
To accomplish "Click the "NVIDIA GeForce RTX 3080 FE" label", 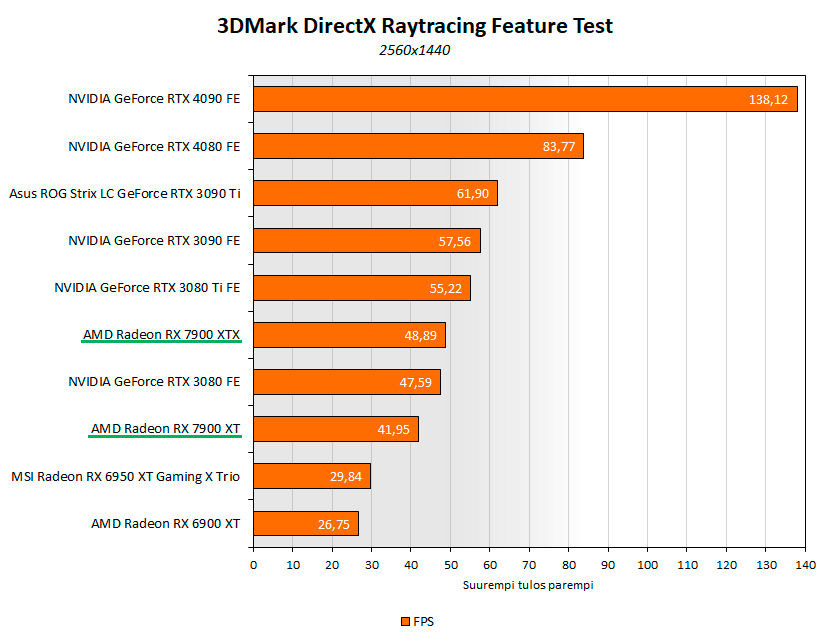I will point(154,382).
